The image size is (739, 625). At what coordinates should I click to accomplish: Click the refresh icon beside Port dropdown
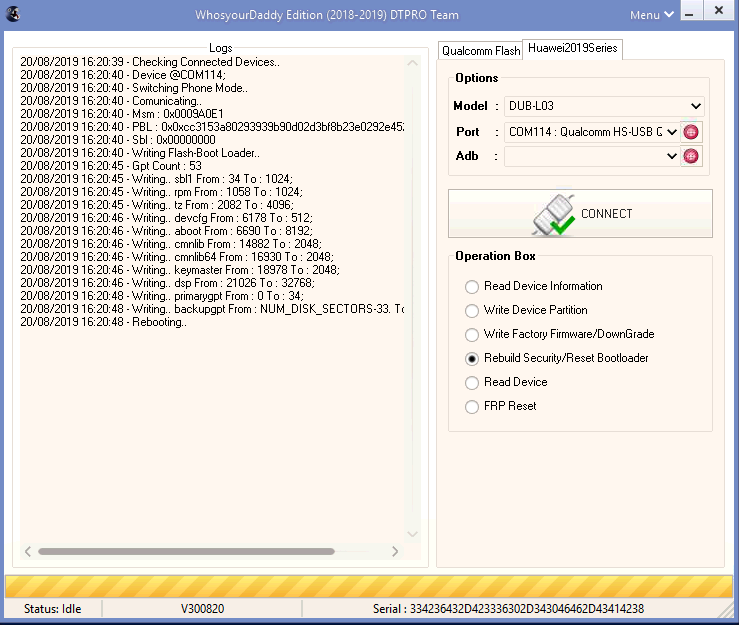click(691, 132)
